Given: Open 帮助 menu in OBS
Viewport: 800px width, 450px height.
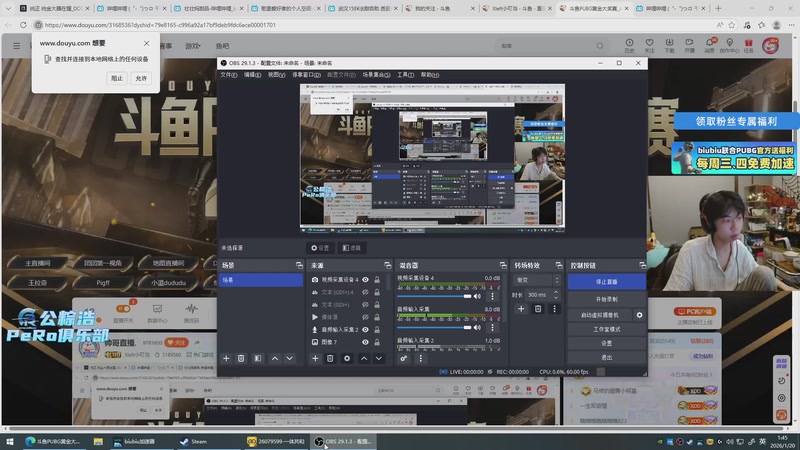Looking at the screenshot, I should coord(430,75).
